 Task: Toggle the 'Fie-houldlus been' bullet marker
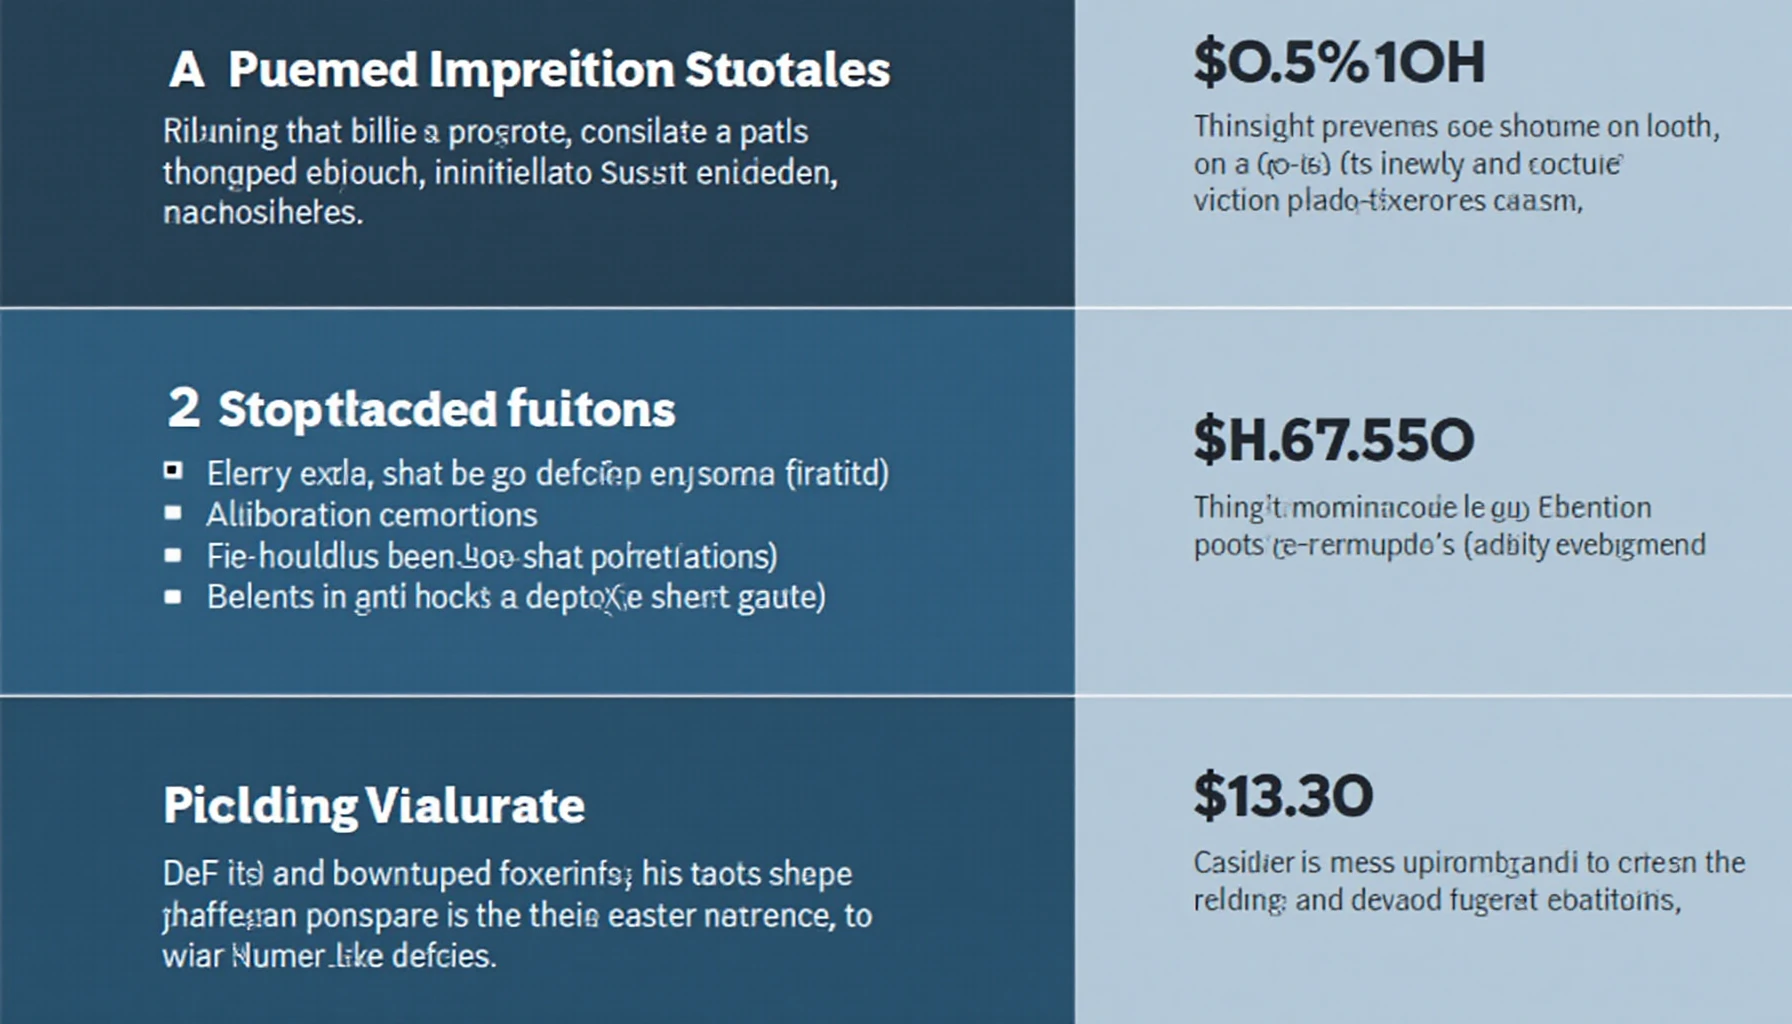173,555
